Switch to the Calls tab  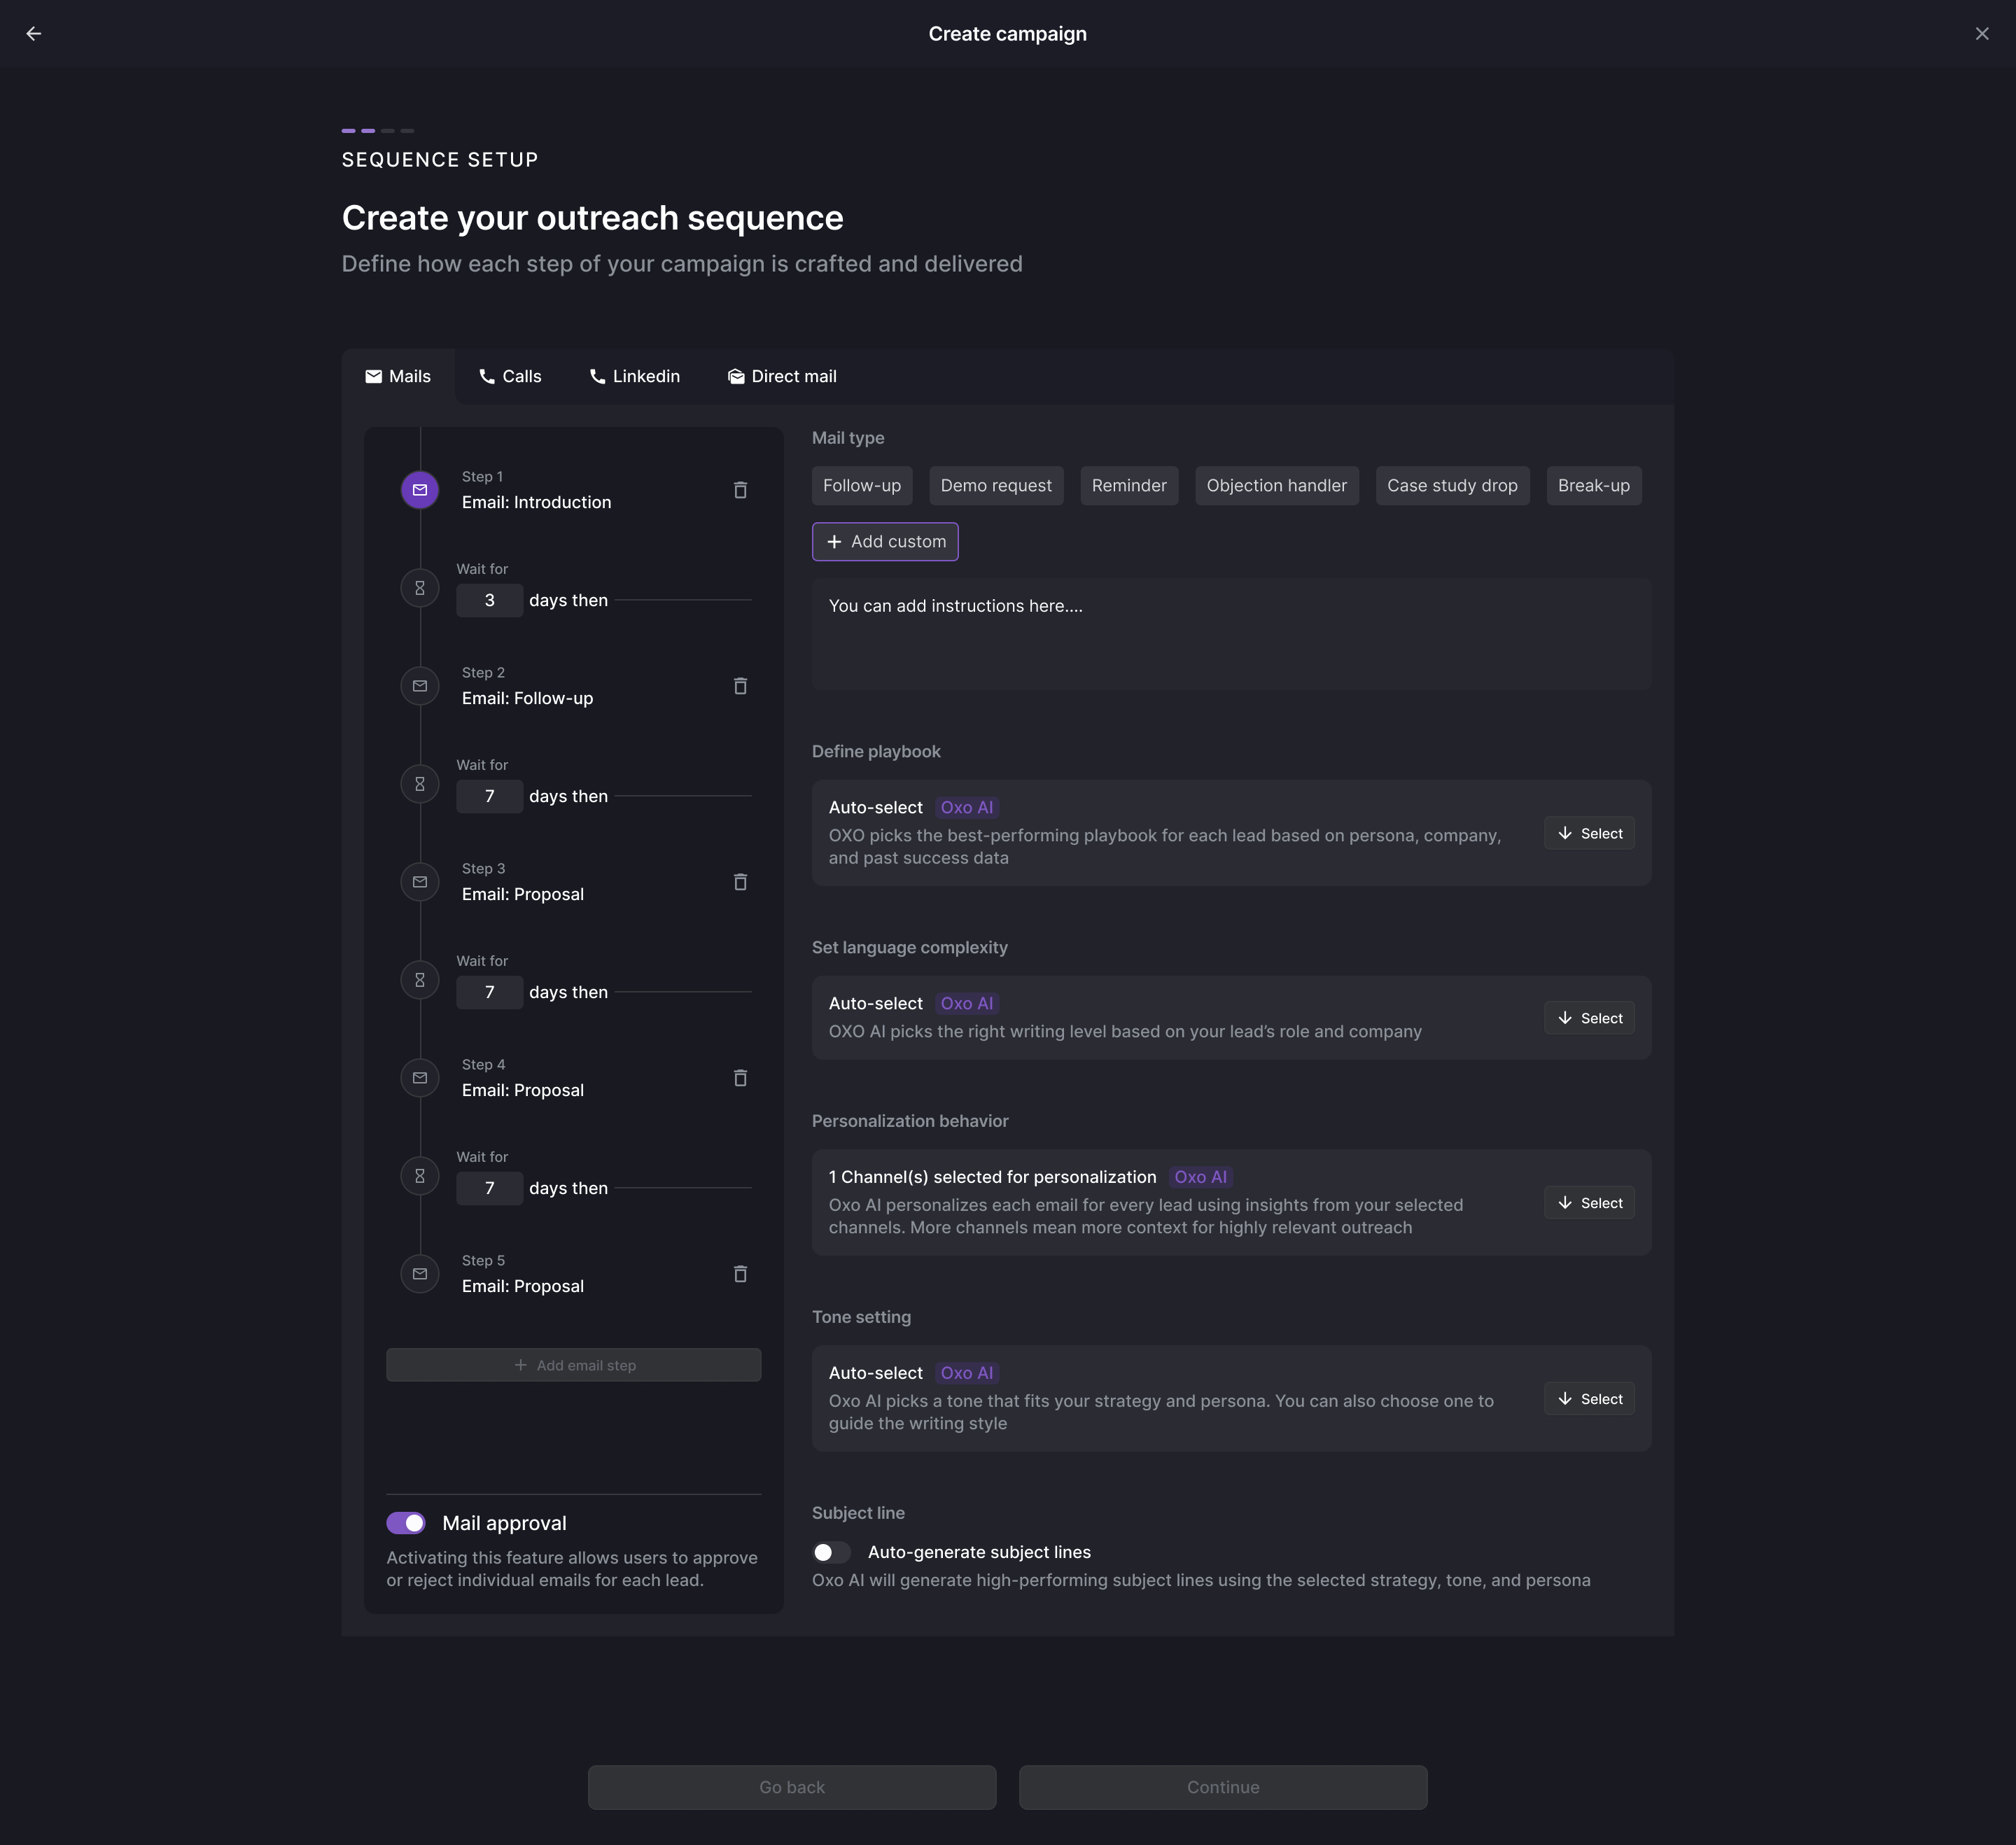[x=510, y=377]
